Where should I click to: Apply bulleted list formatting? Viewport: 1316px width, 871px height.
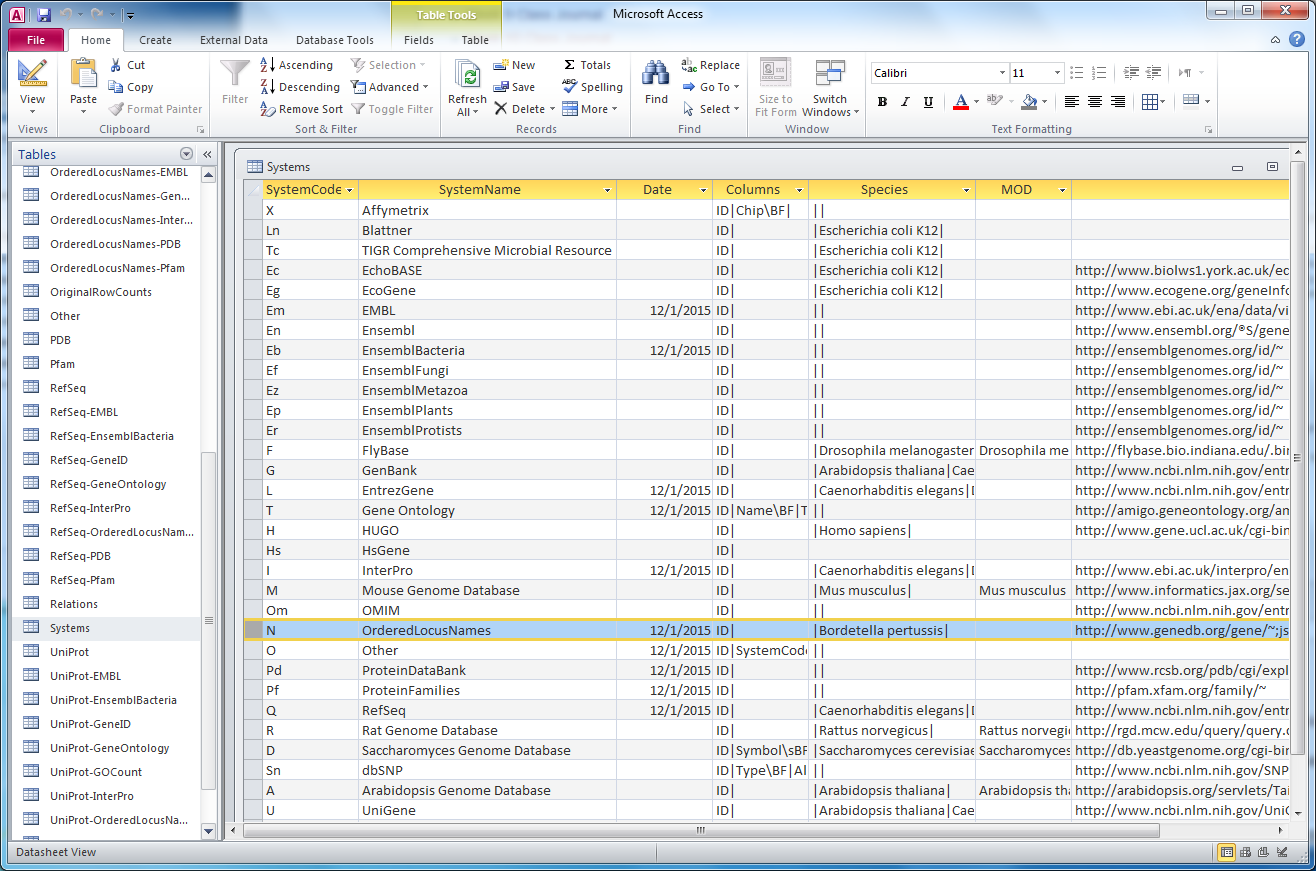[x=1076, y=73]
